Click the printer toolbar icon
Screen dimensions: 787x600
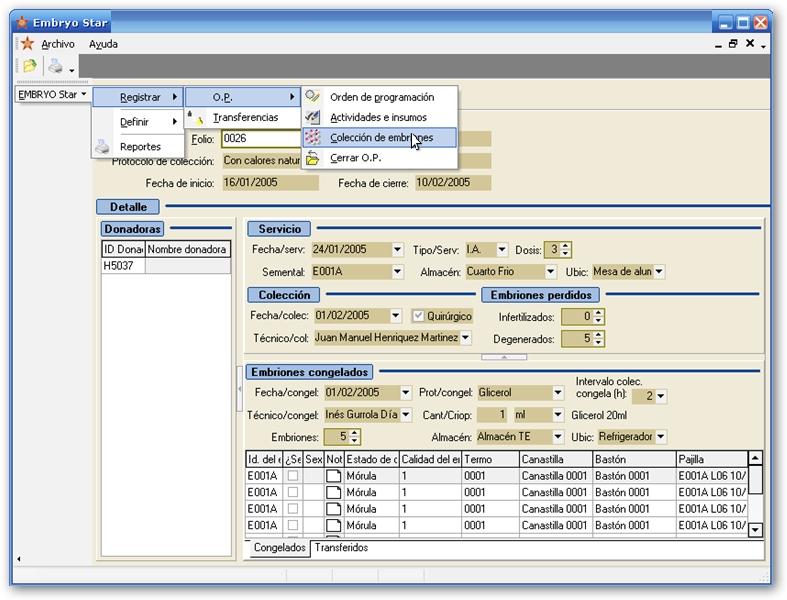pyautogui.click(x=56, y=66)
